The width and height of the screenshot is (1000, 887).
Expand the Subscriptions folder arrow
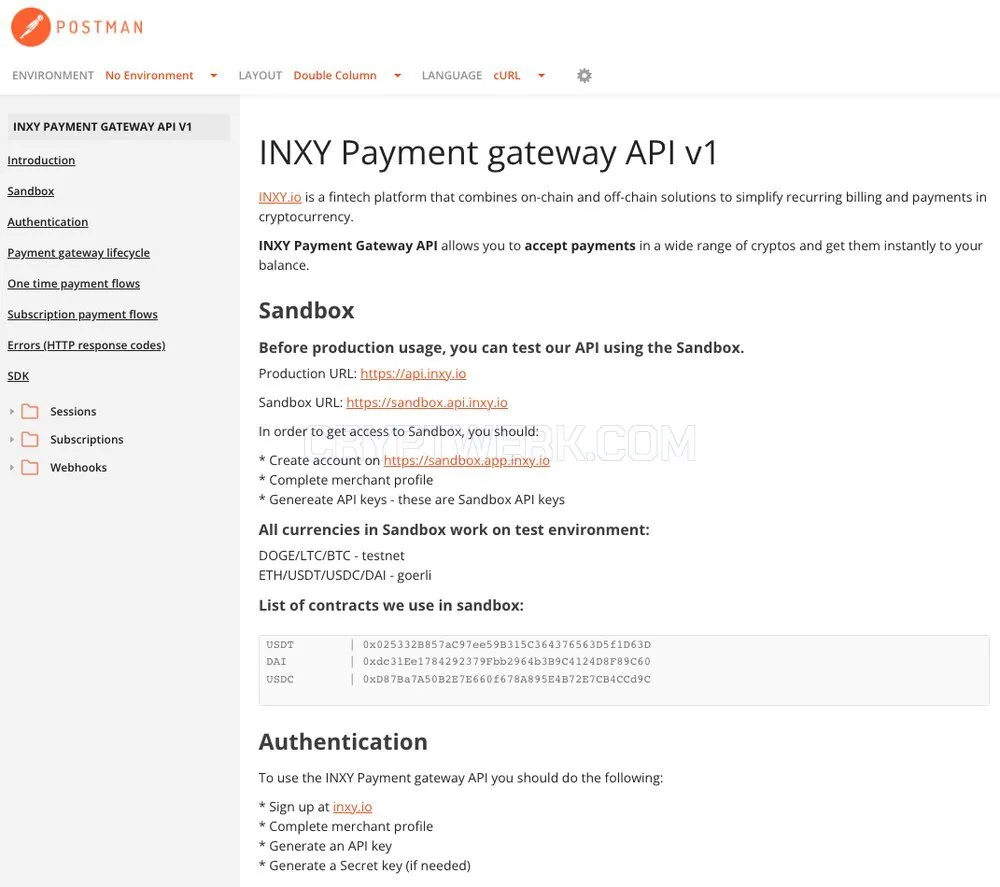tap(11, 439)
